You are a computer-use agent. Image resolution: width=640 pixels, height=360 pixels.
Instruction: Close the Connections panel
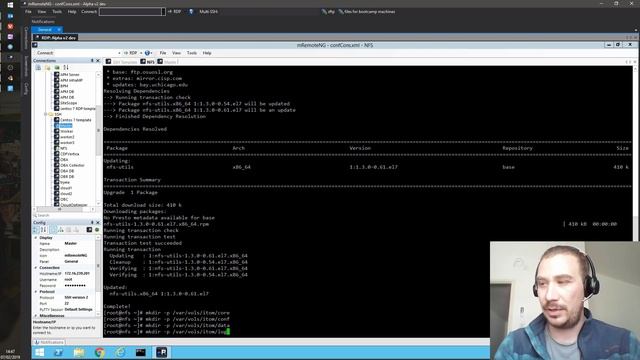pyautogui.click(x=98, y=60)
